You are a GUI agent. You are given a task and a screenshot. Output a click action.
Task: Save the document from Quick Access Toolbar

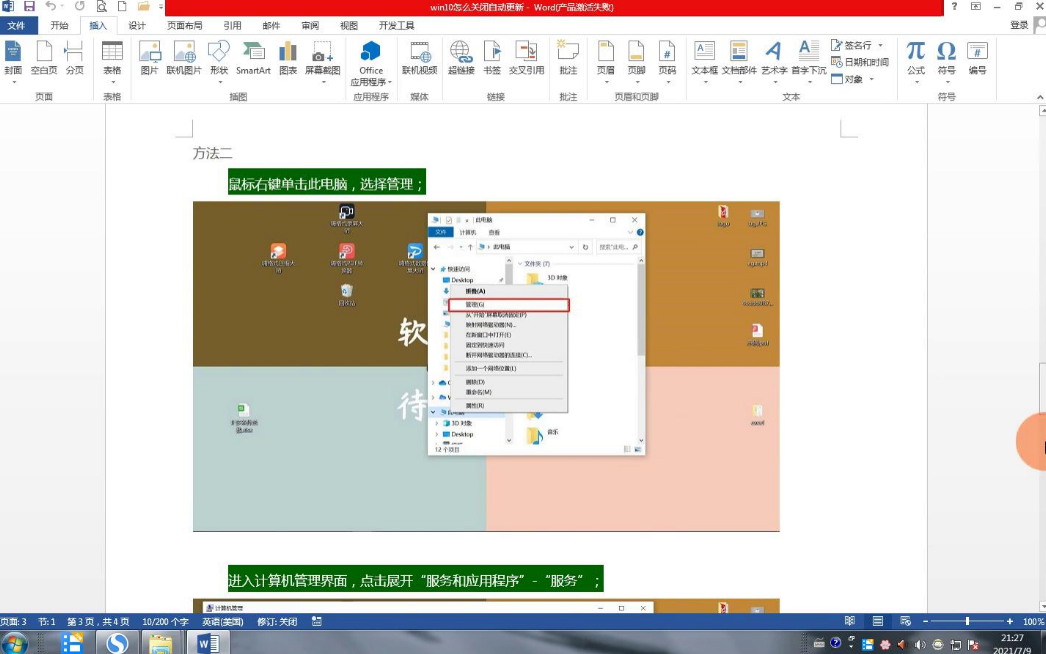29,7
